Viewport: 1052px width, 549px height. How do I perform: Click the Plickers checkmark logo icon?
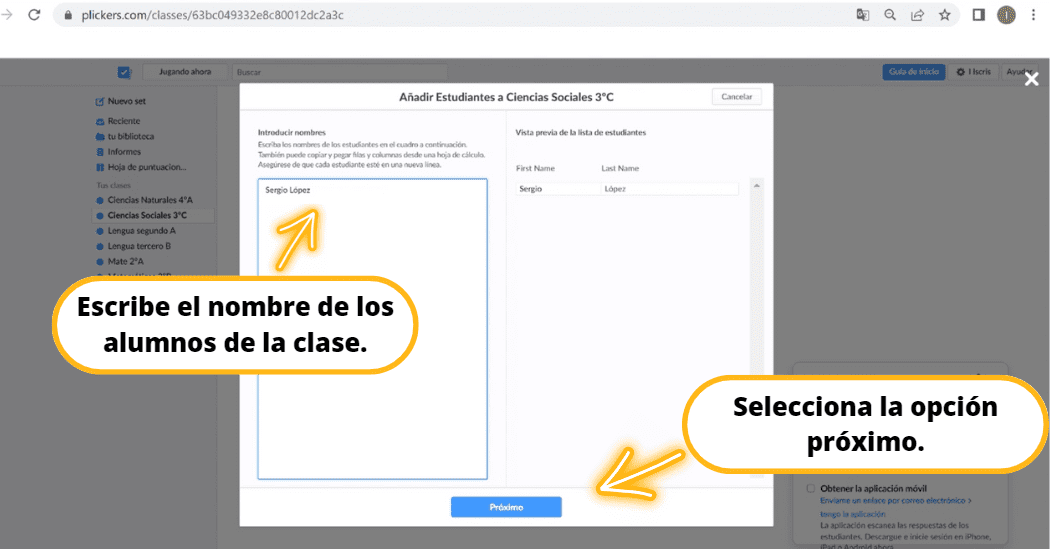click(x=124, y=72)
